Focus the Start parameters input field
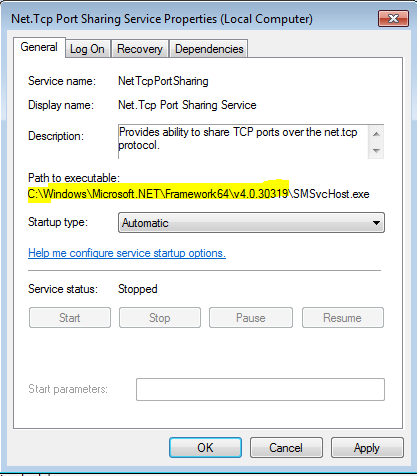Viewport: 417px width, 476px height. [x=260, y=389]
